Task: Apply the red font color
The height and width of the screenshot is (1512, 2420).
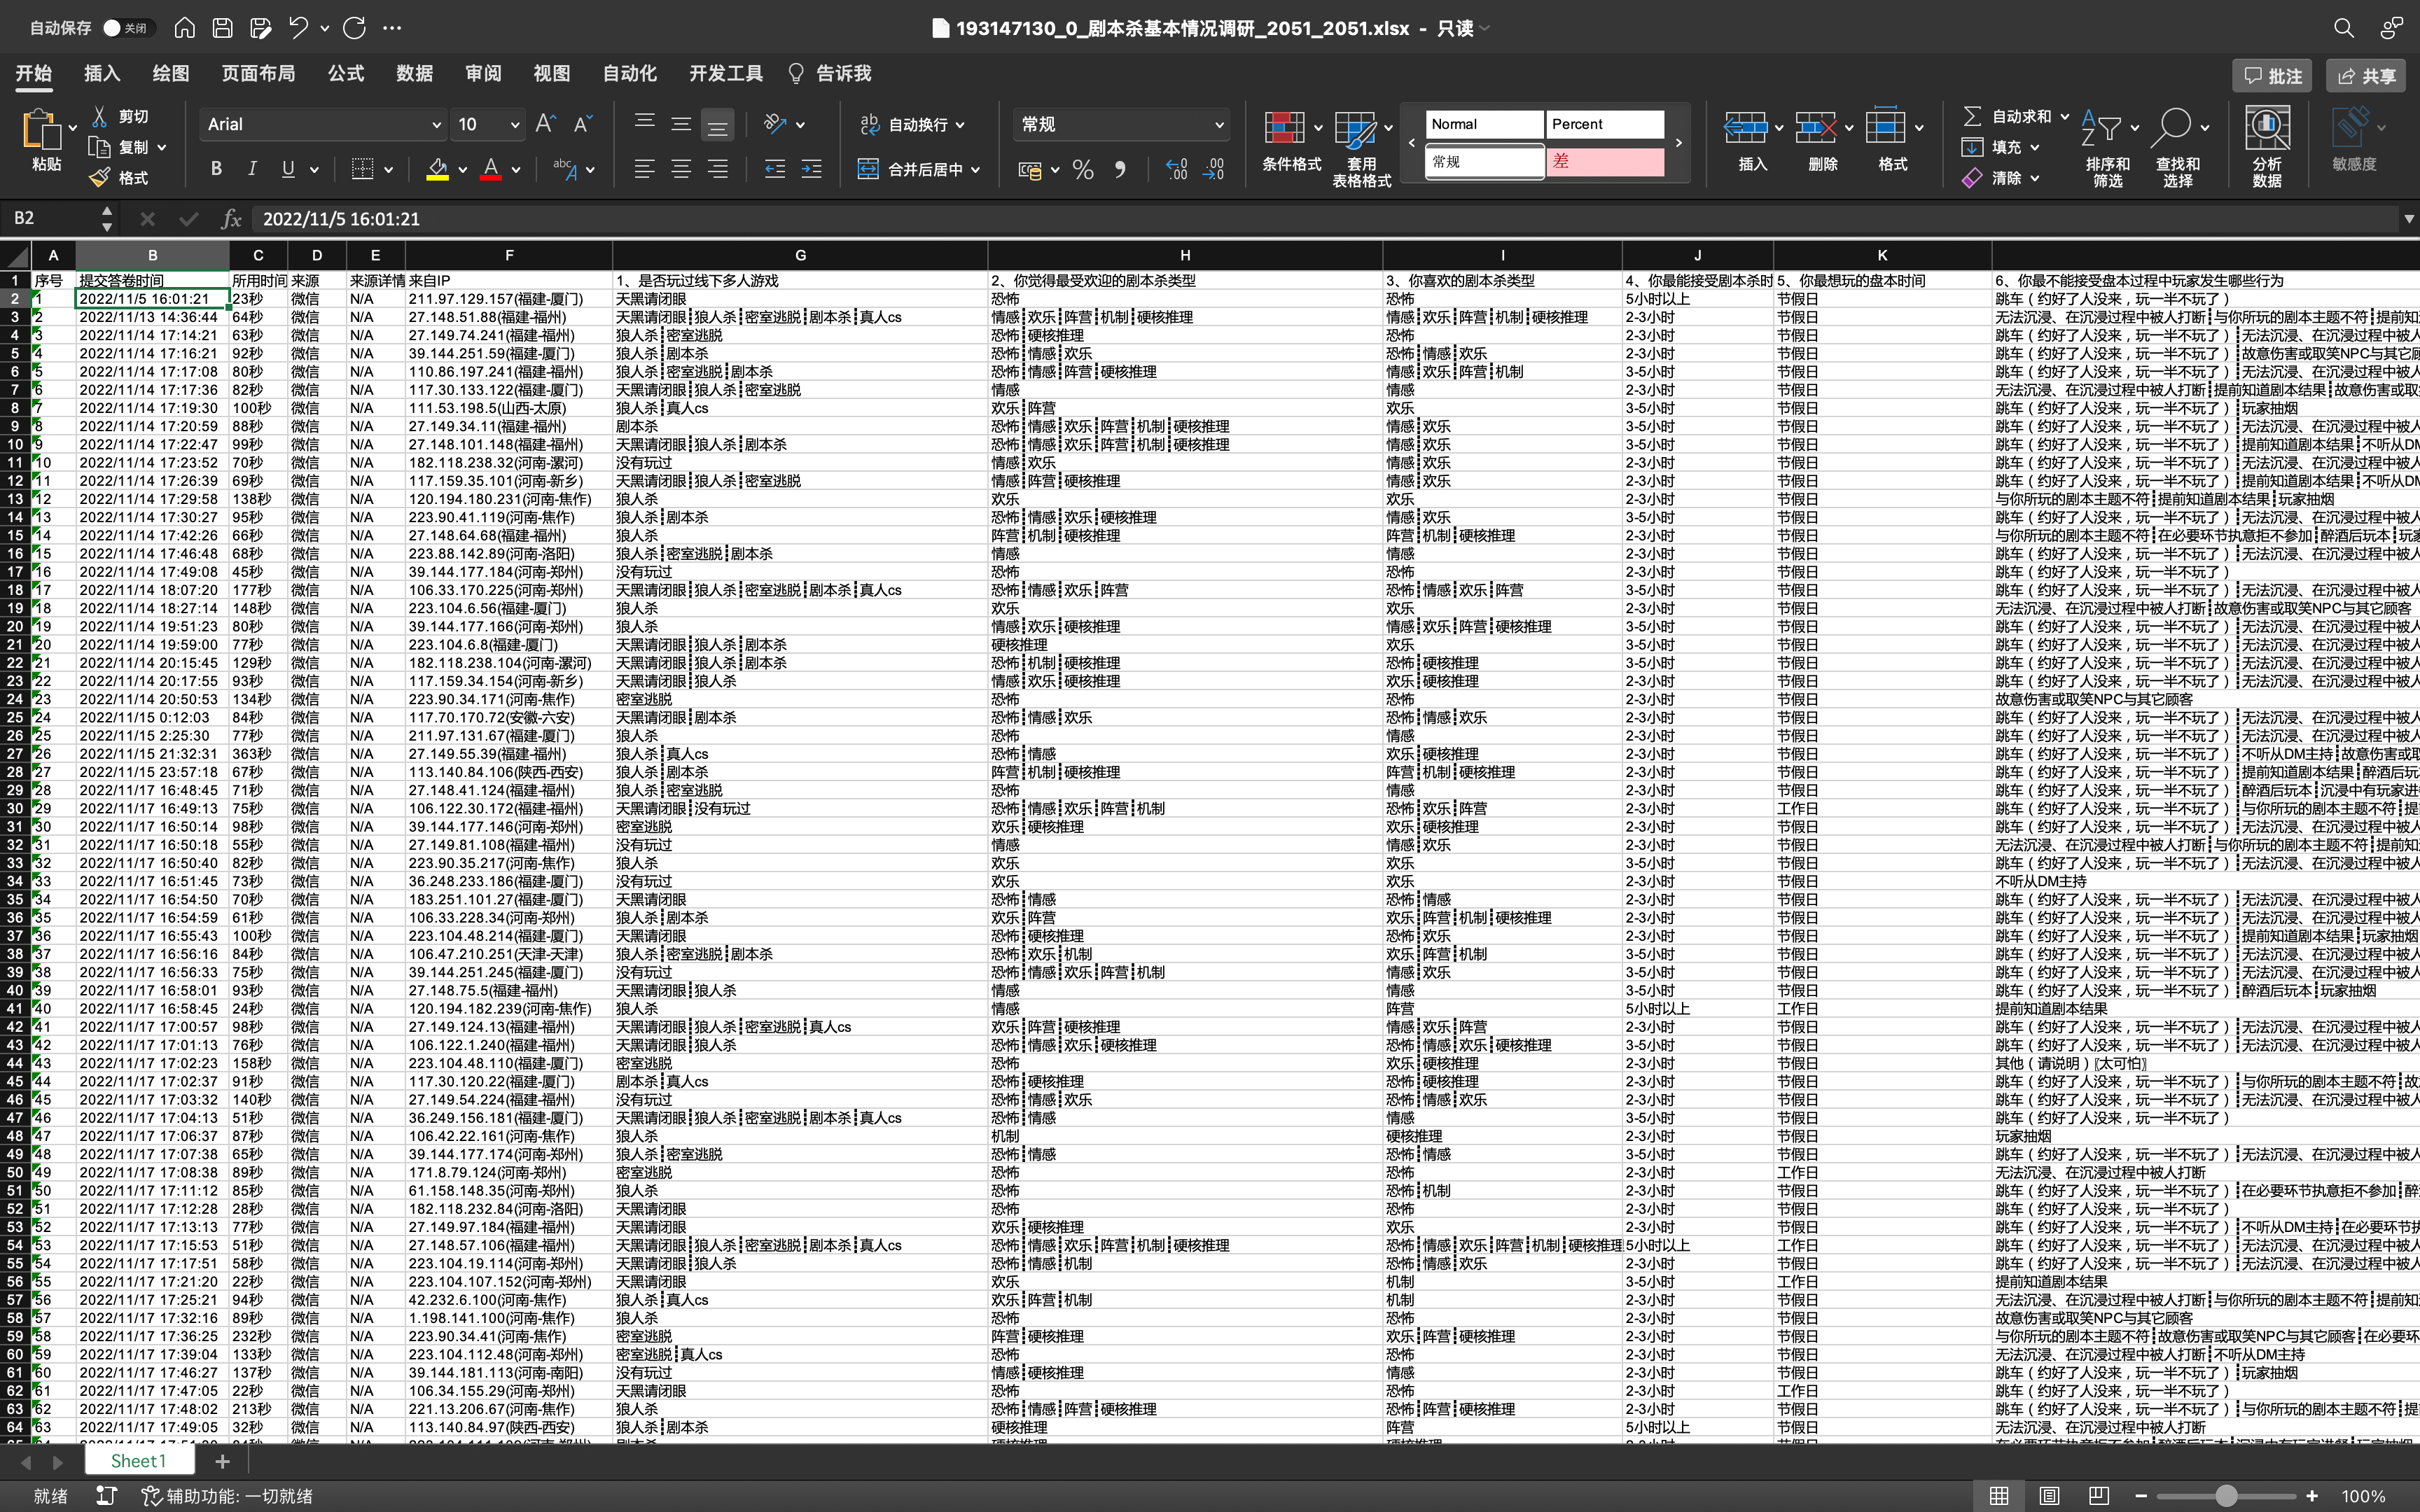Action: pyautogui.click(x=490, y=169)
